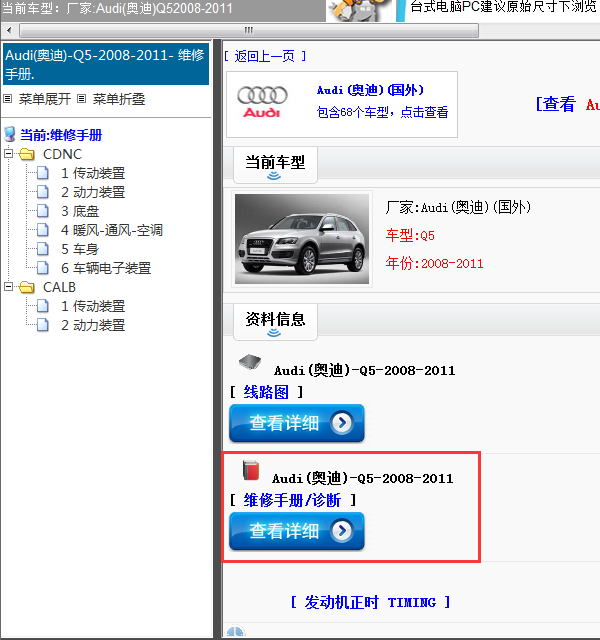
Task: Select 2 动力装置 under CALB
Action: pos(93,325)
